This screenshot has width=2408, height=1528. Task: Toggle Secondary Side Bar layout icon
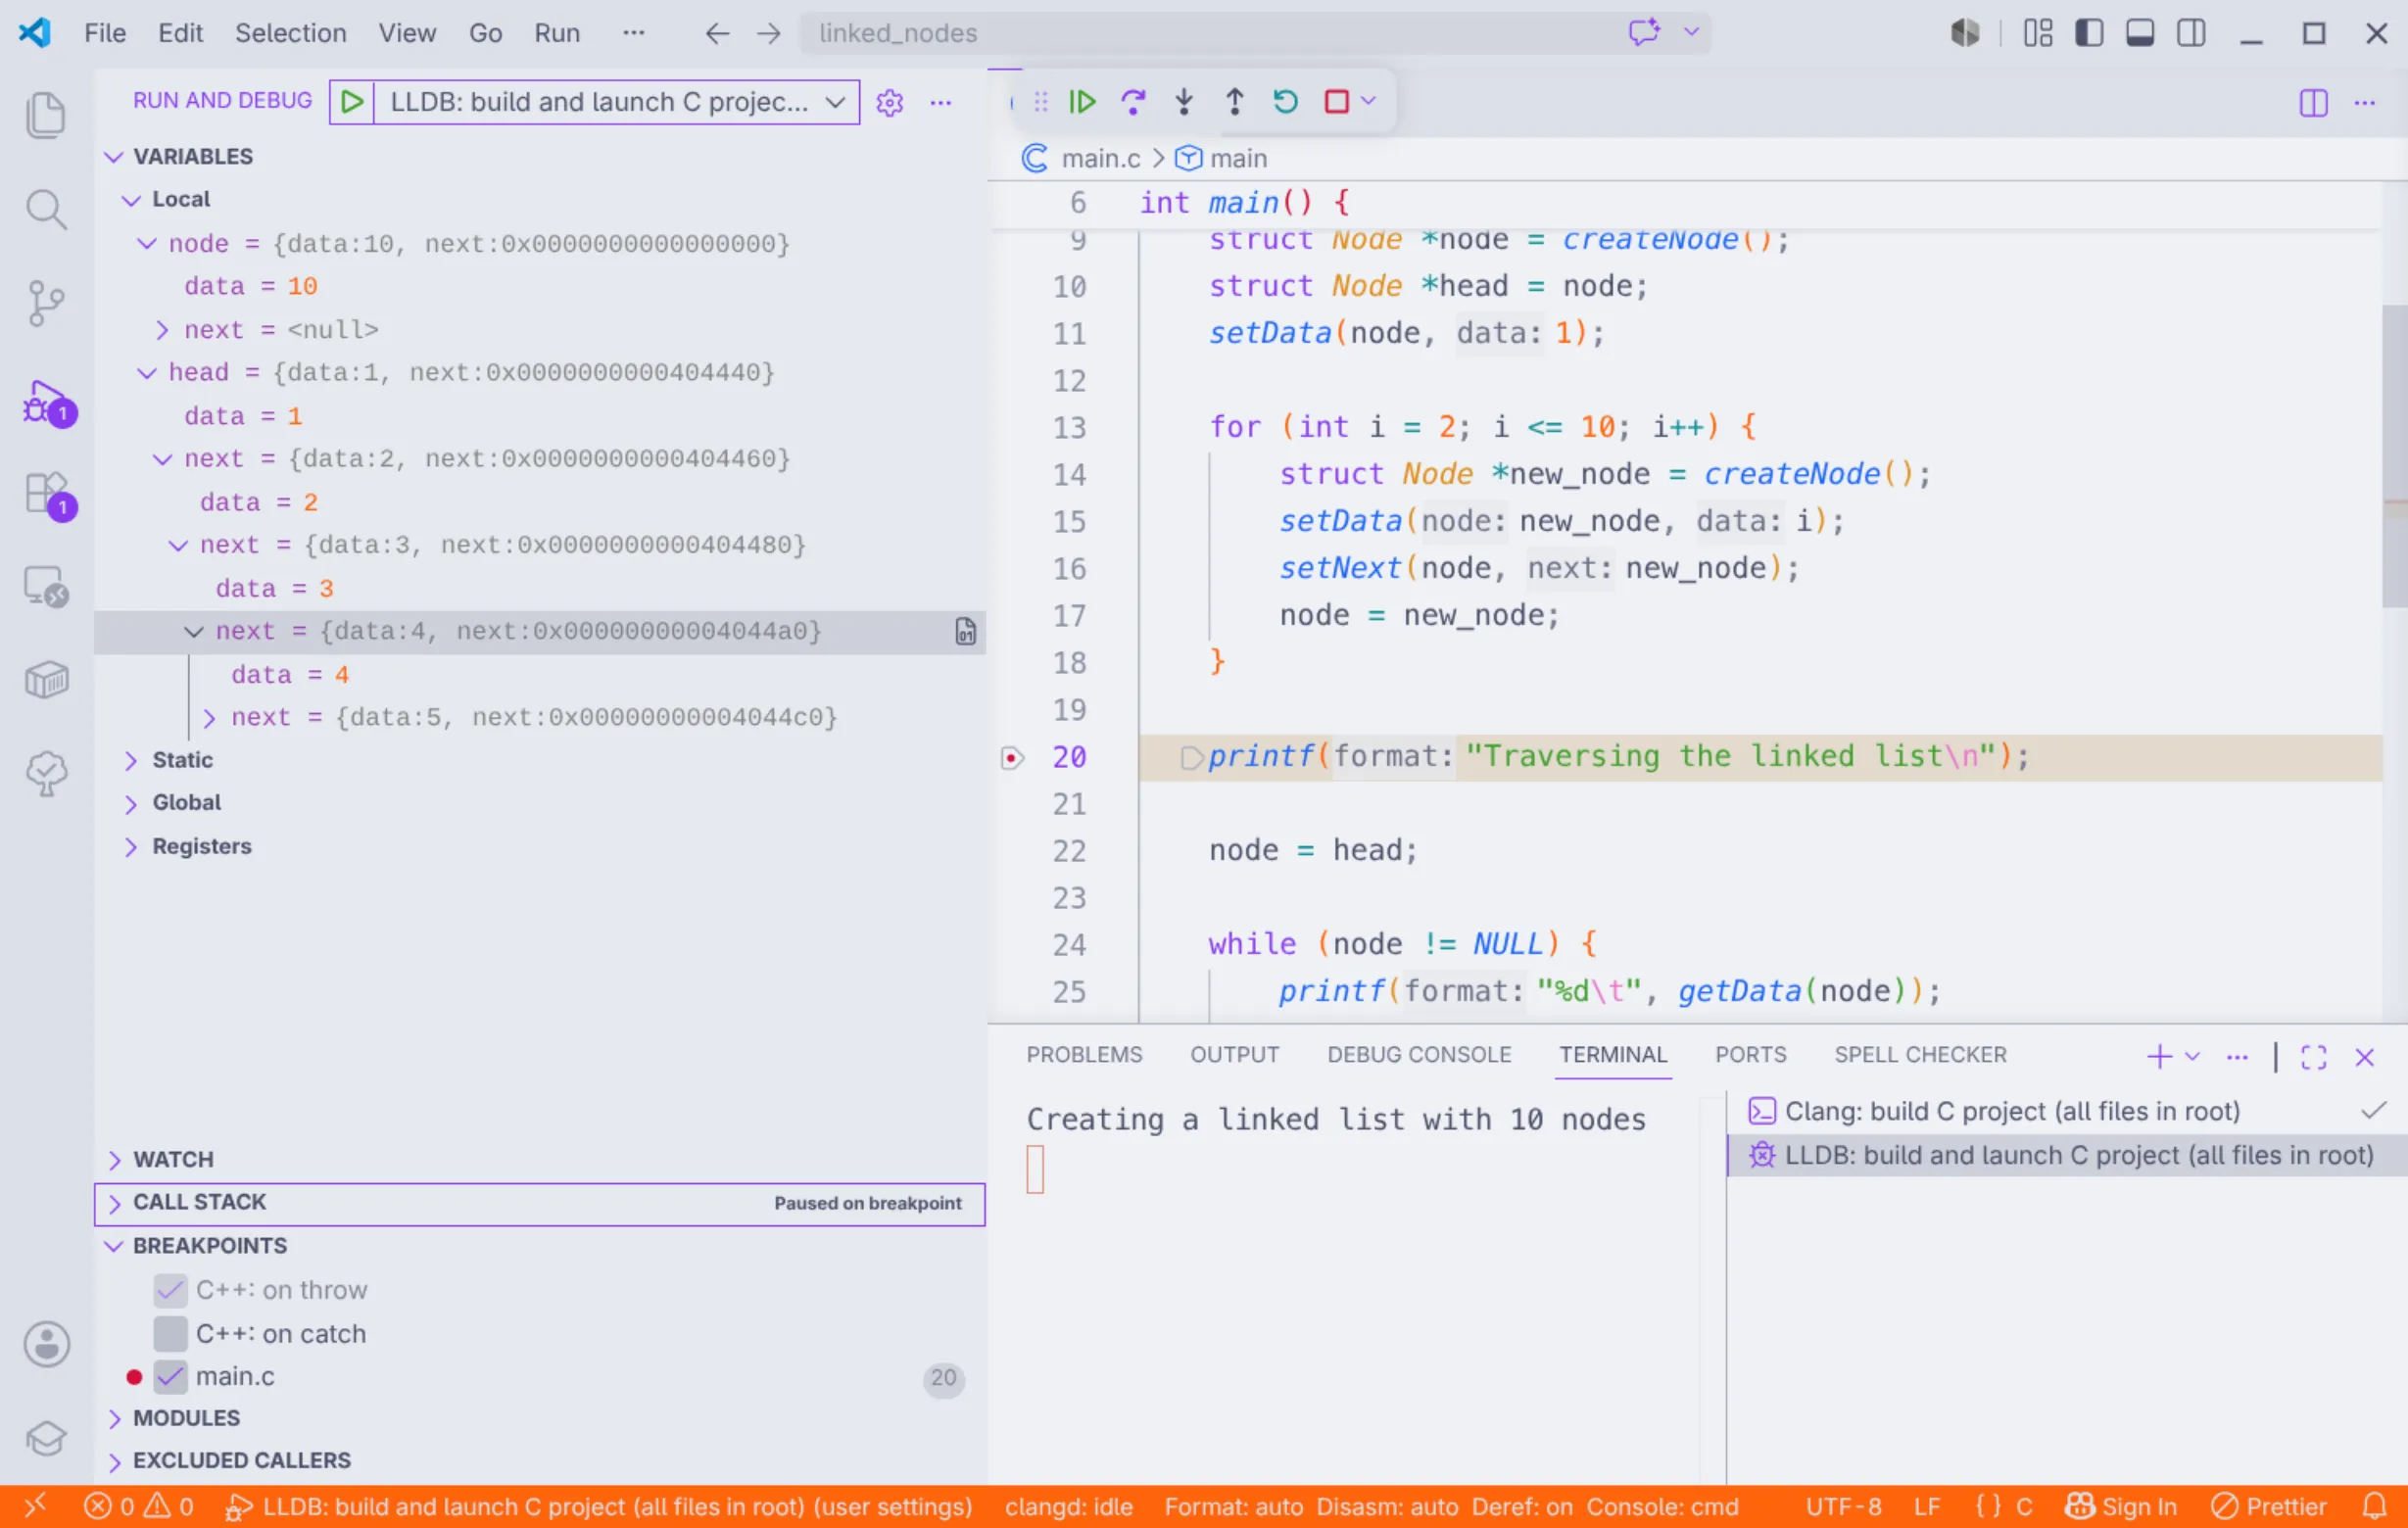pos(2191,34)
